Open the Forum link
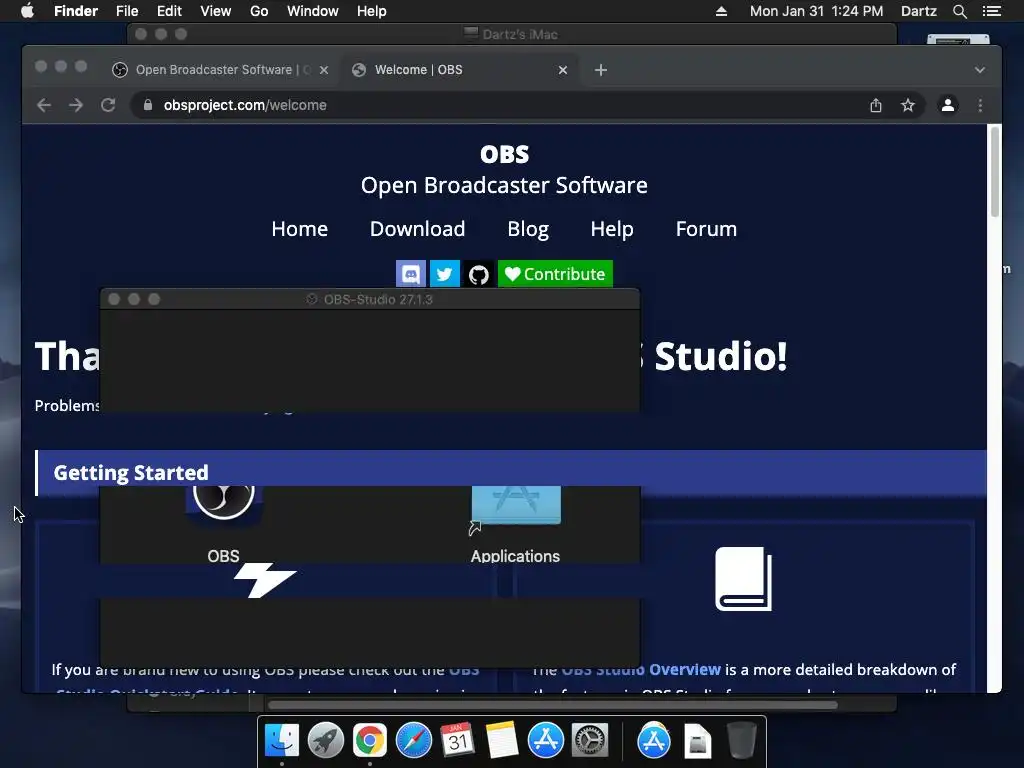Image resolution: width=1024 pixels, height=768 pixels. click(706, 229)
